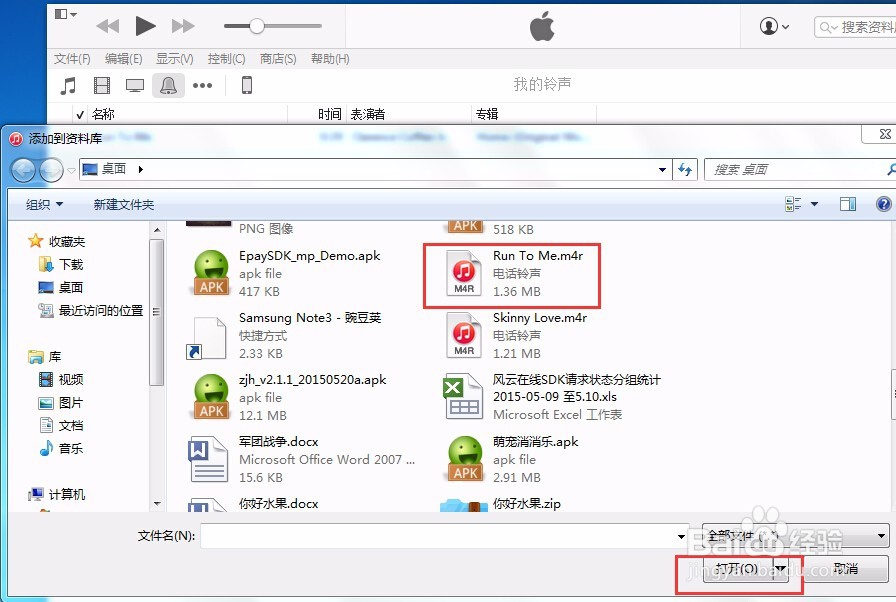Refresh the folder with the refresh icon
Image resolution: width=896 pixels, height=602 pixels.
click(x=685, y=170)
